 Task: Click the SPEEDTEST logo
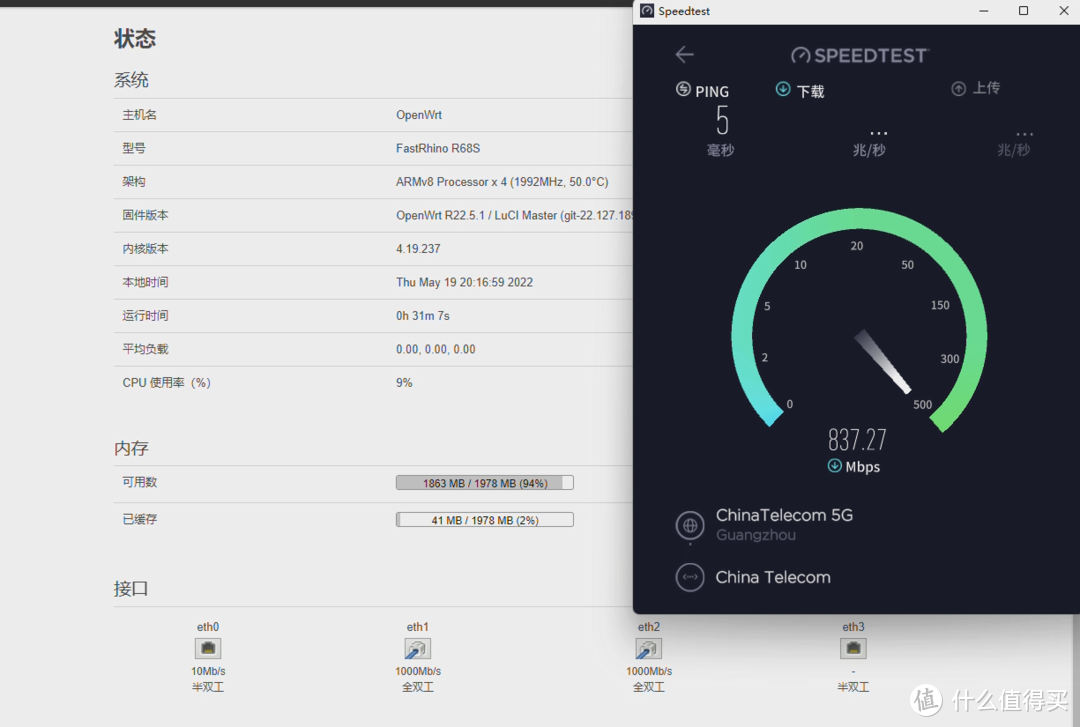point(860,55)
